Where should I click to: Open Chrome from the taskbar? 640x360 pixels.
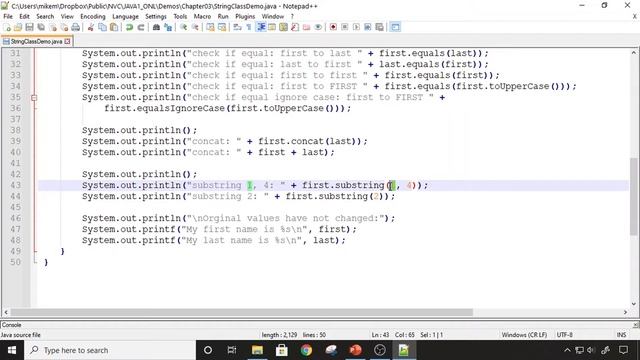(306, 350)
